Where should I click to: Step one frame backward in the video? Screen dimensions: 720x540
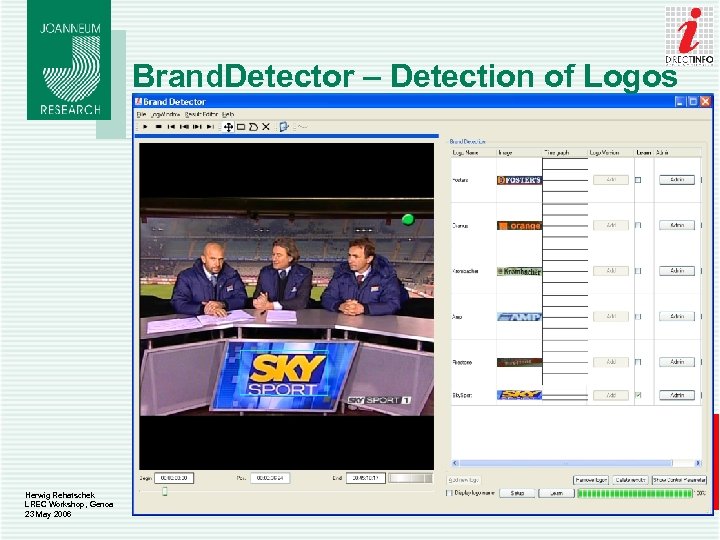pyautogui.click(x=185, y=127)
